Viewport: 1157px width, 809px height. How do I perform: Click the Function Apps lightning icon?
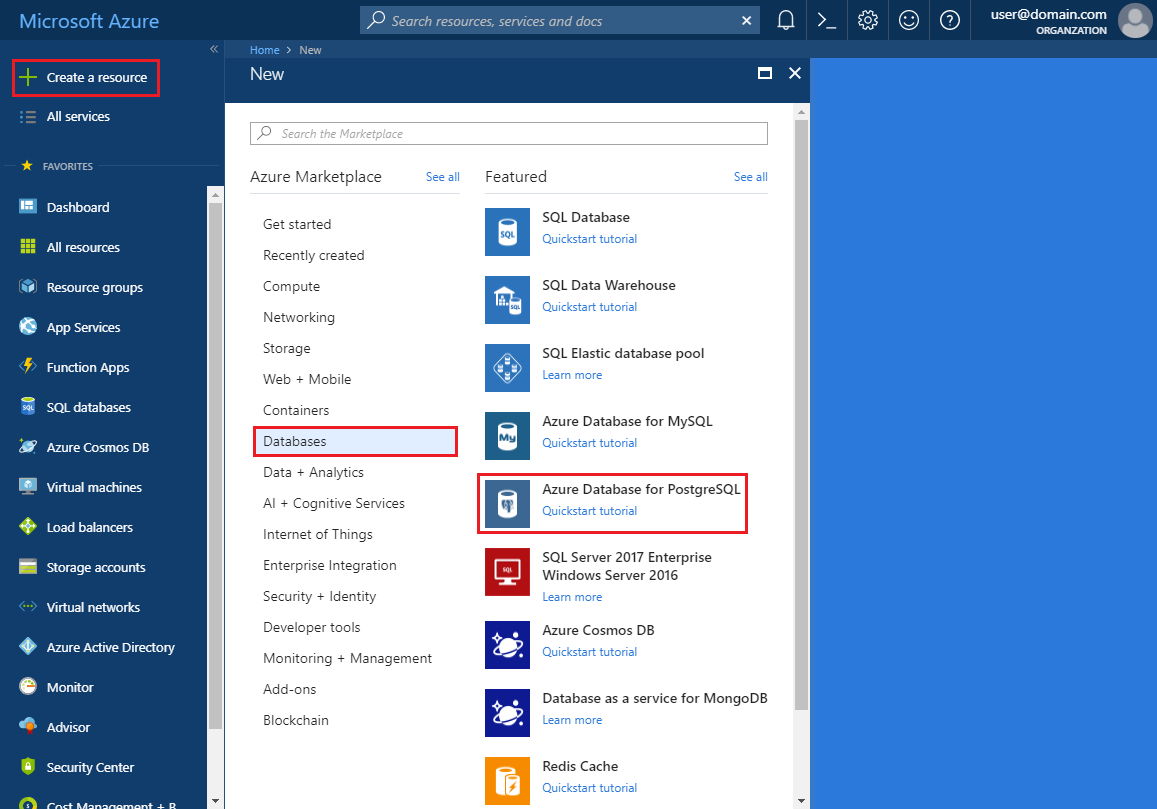click(28, 366)
